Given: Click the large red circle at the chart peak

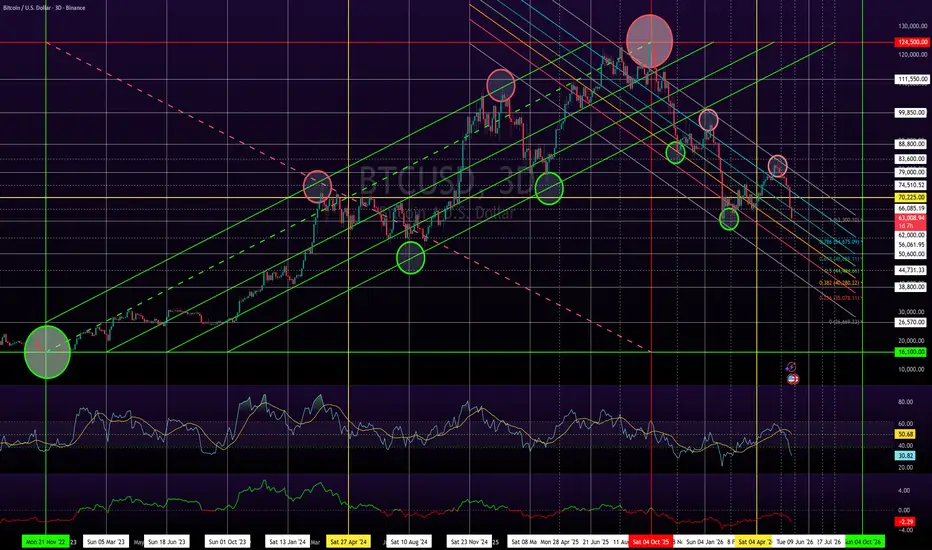Looking at the screenshot, I should pos(650,42).
